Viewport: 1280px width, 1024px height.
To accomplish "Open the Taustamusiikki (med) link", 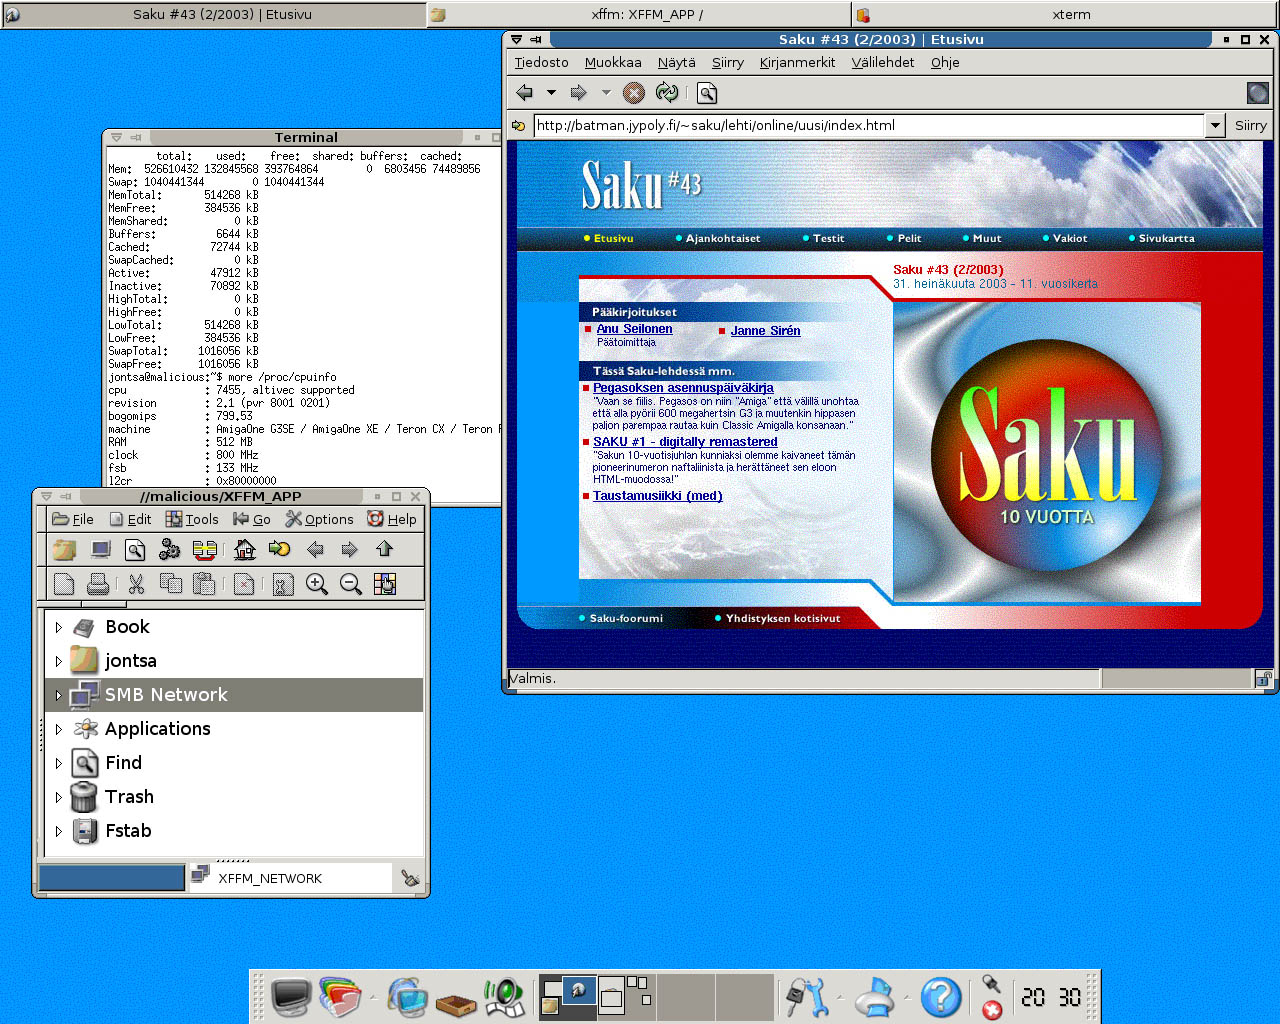I will [657, 496].
